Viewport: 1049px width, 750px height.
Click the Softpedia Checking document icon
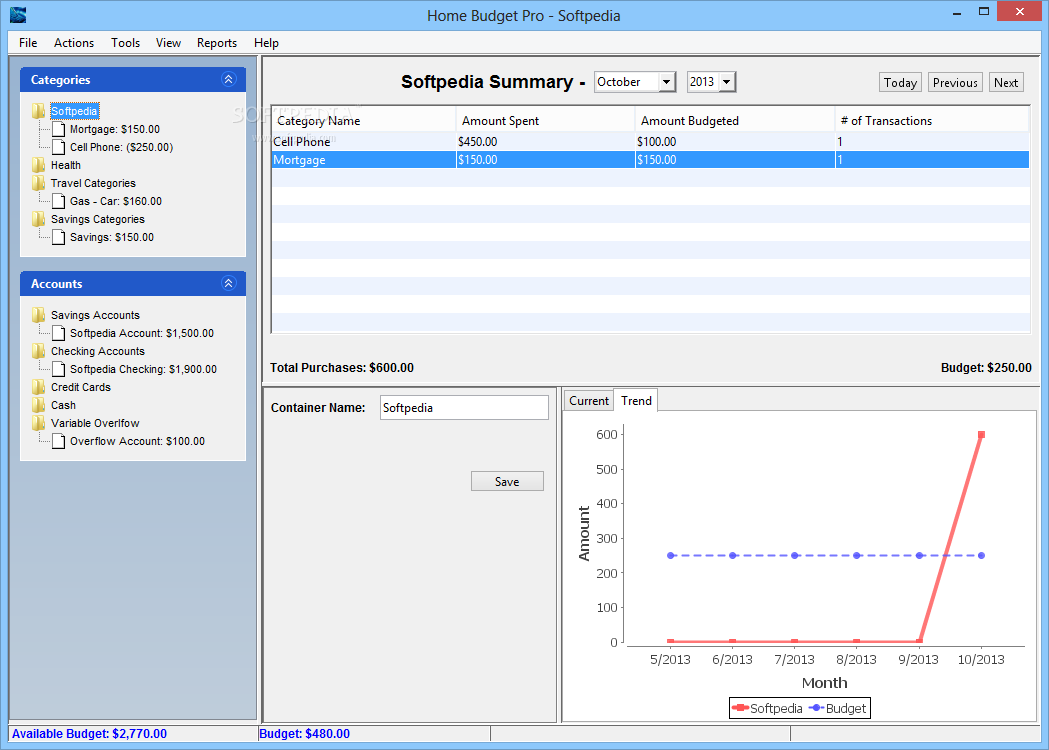coord(59,369)
